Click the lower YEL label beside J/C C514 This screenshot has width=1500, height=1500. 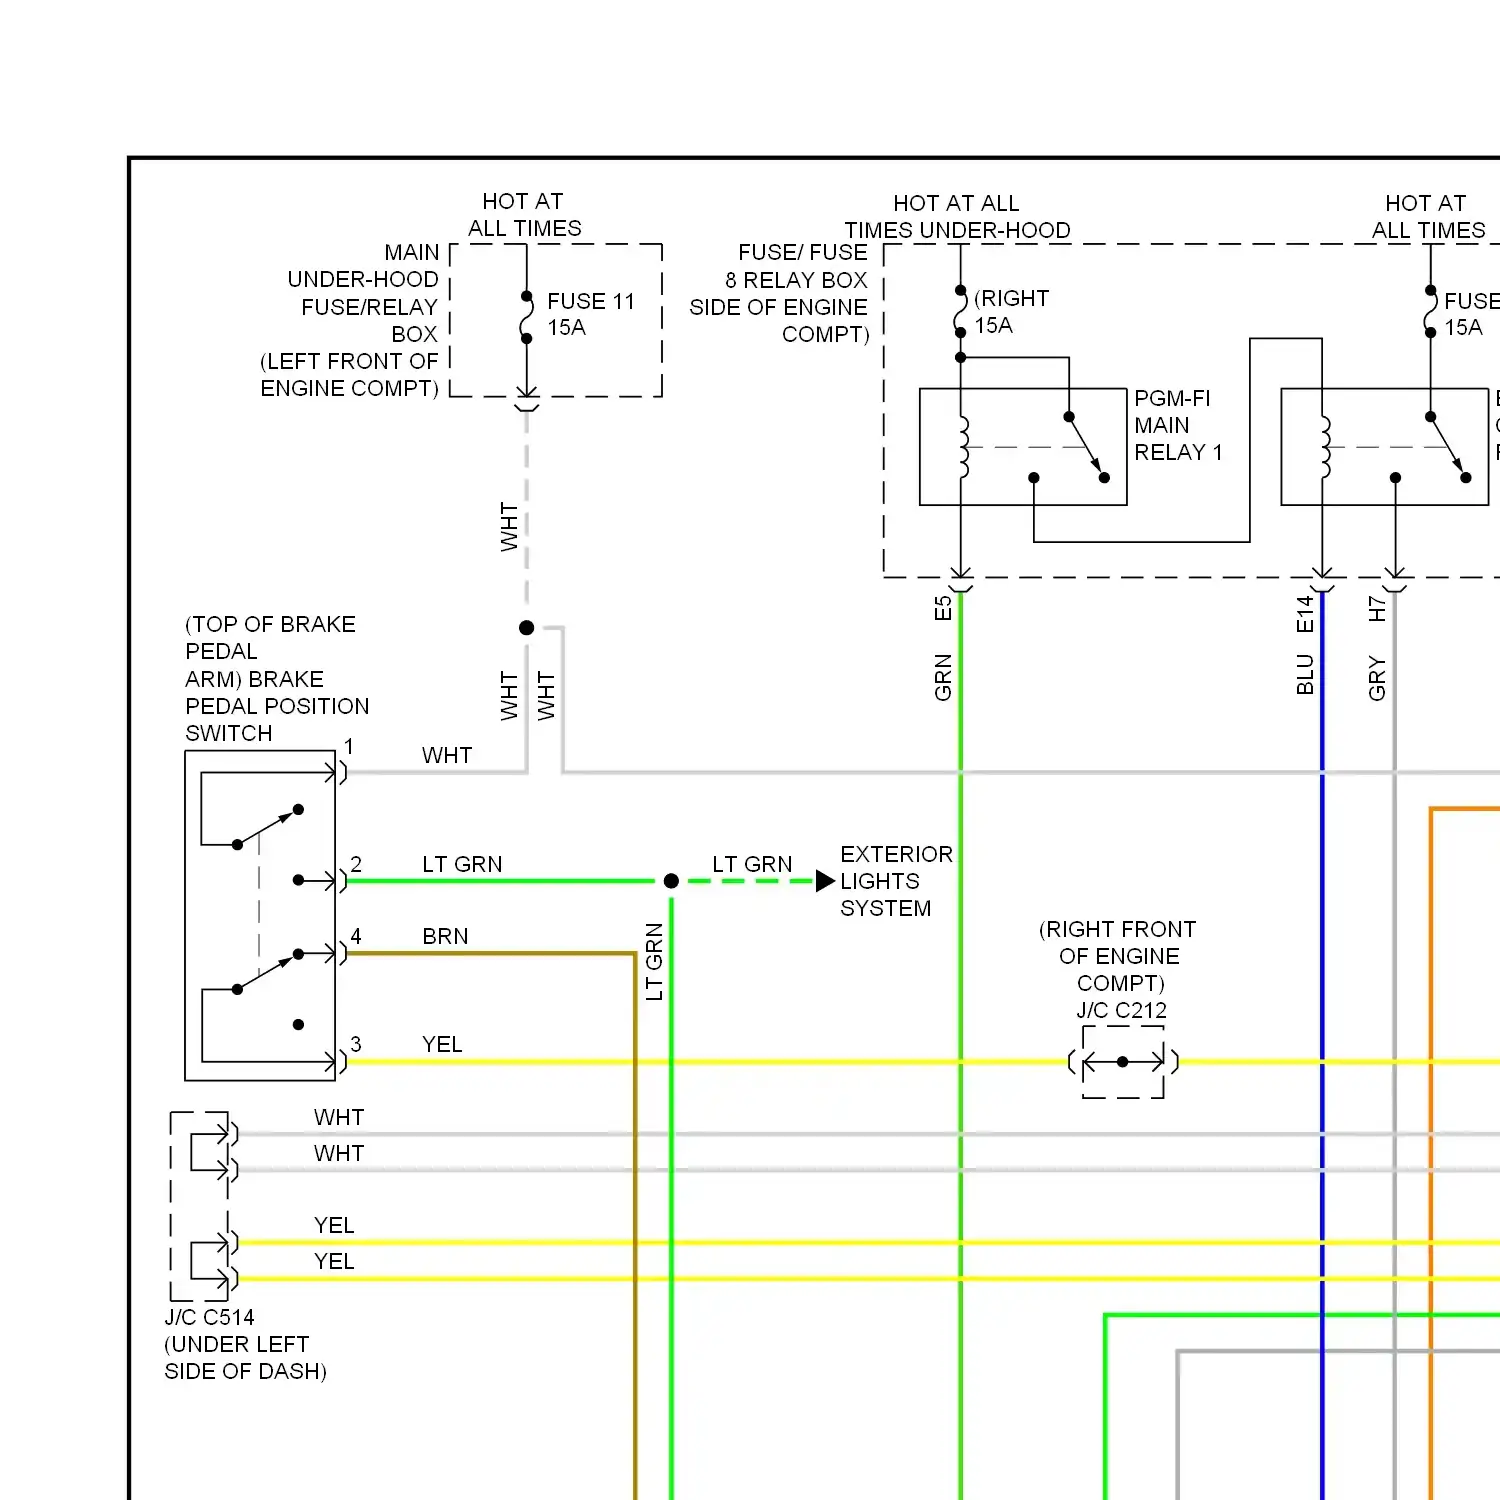(x=334, y=1261)
